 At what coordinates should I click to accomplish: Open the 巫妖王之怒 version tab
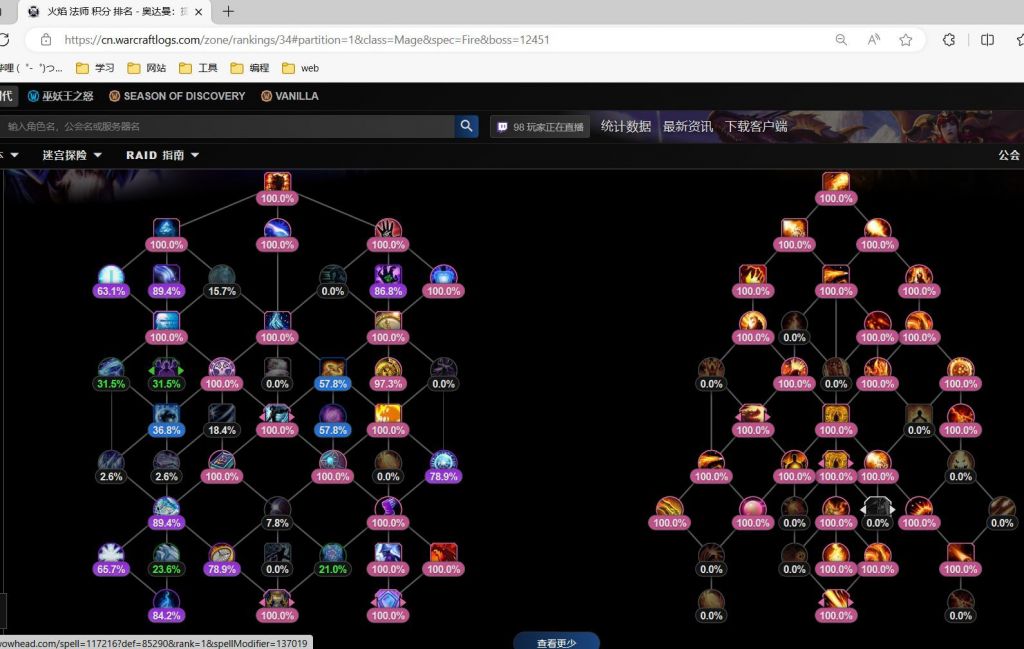[x=60, y=96]
